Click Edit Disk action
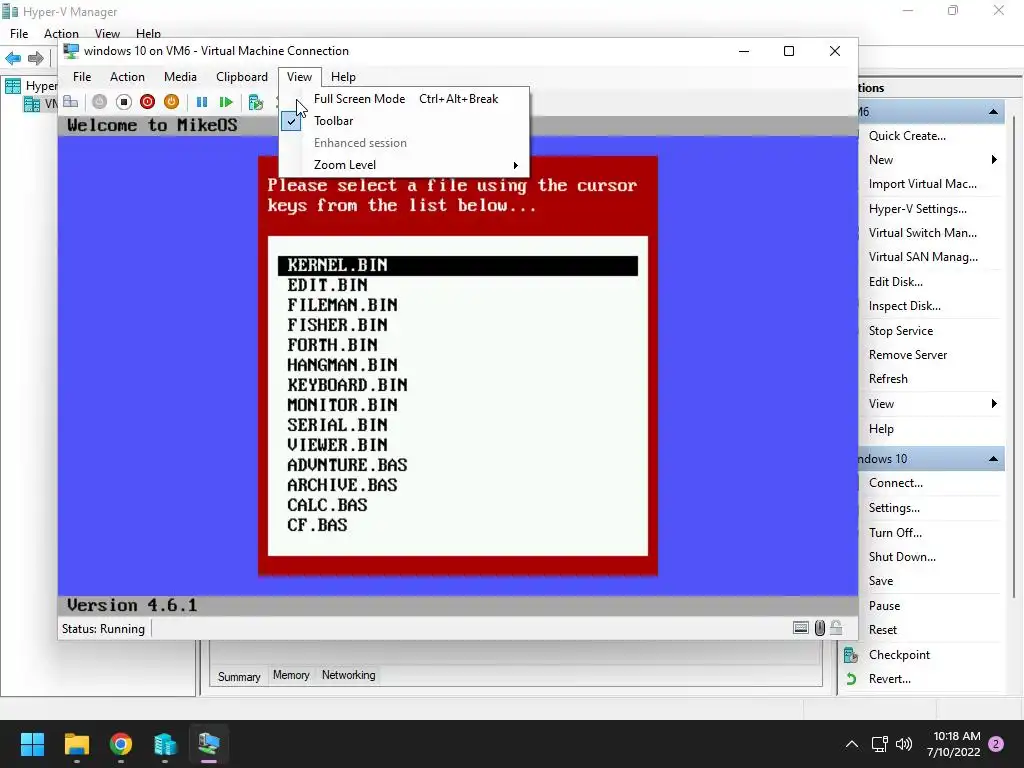The height and width of the screenshot is (768, 1024). click(x=895, y=282)
